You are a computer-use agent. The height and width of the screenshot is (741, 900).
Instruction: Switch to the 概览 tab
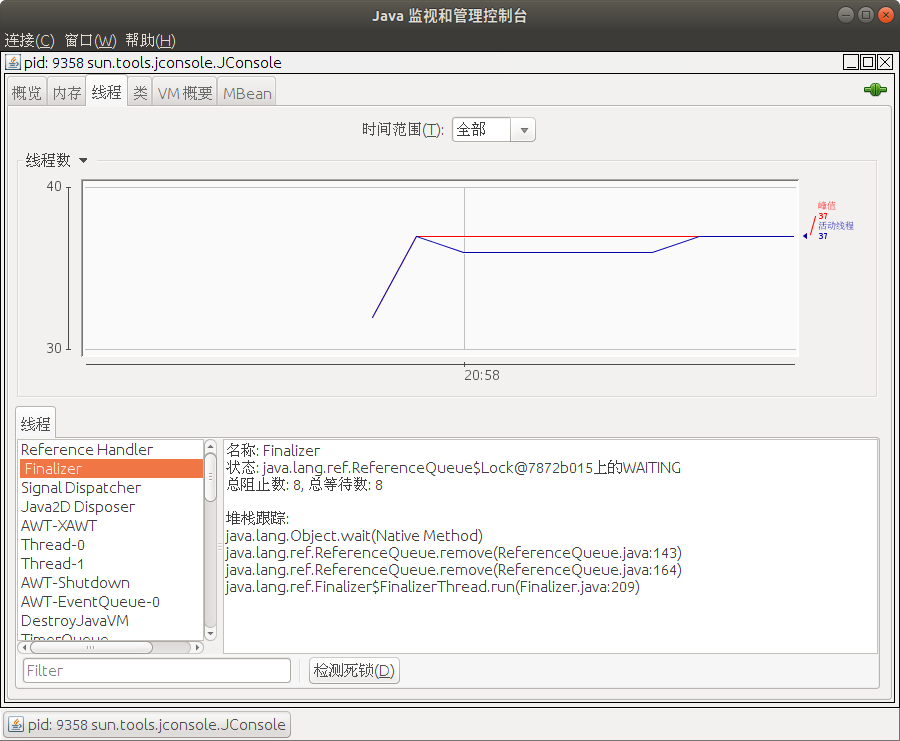pyautogui.click(x=26, y=92)
